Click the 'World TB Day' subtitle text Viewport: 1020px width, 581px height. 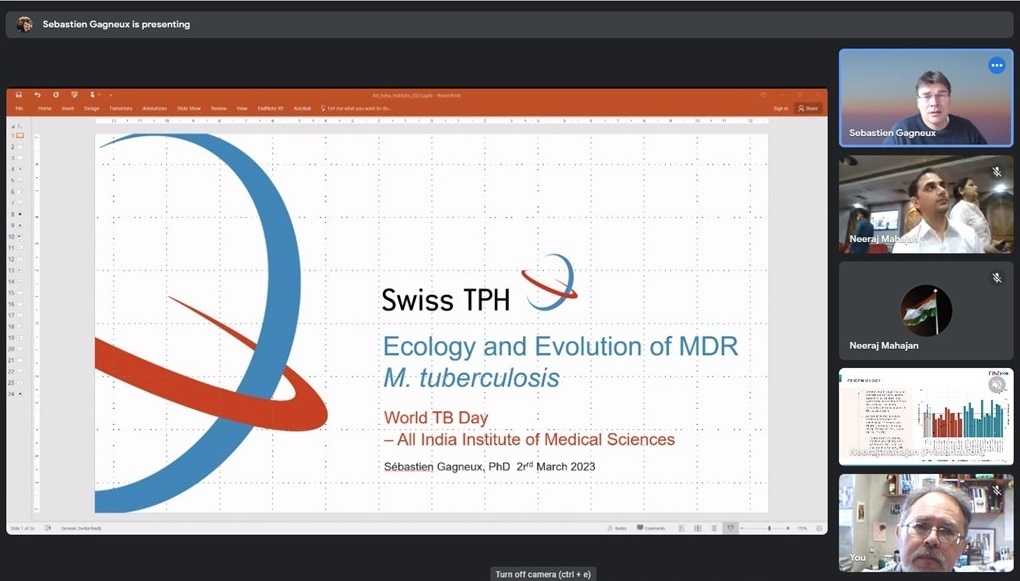point(436,418)
